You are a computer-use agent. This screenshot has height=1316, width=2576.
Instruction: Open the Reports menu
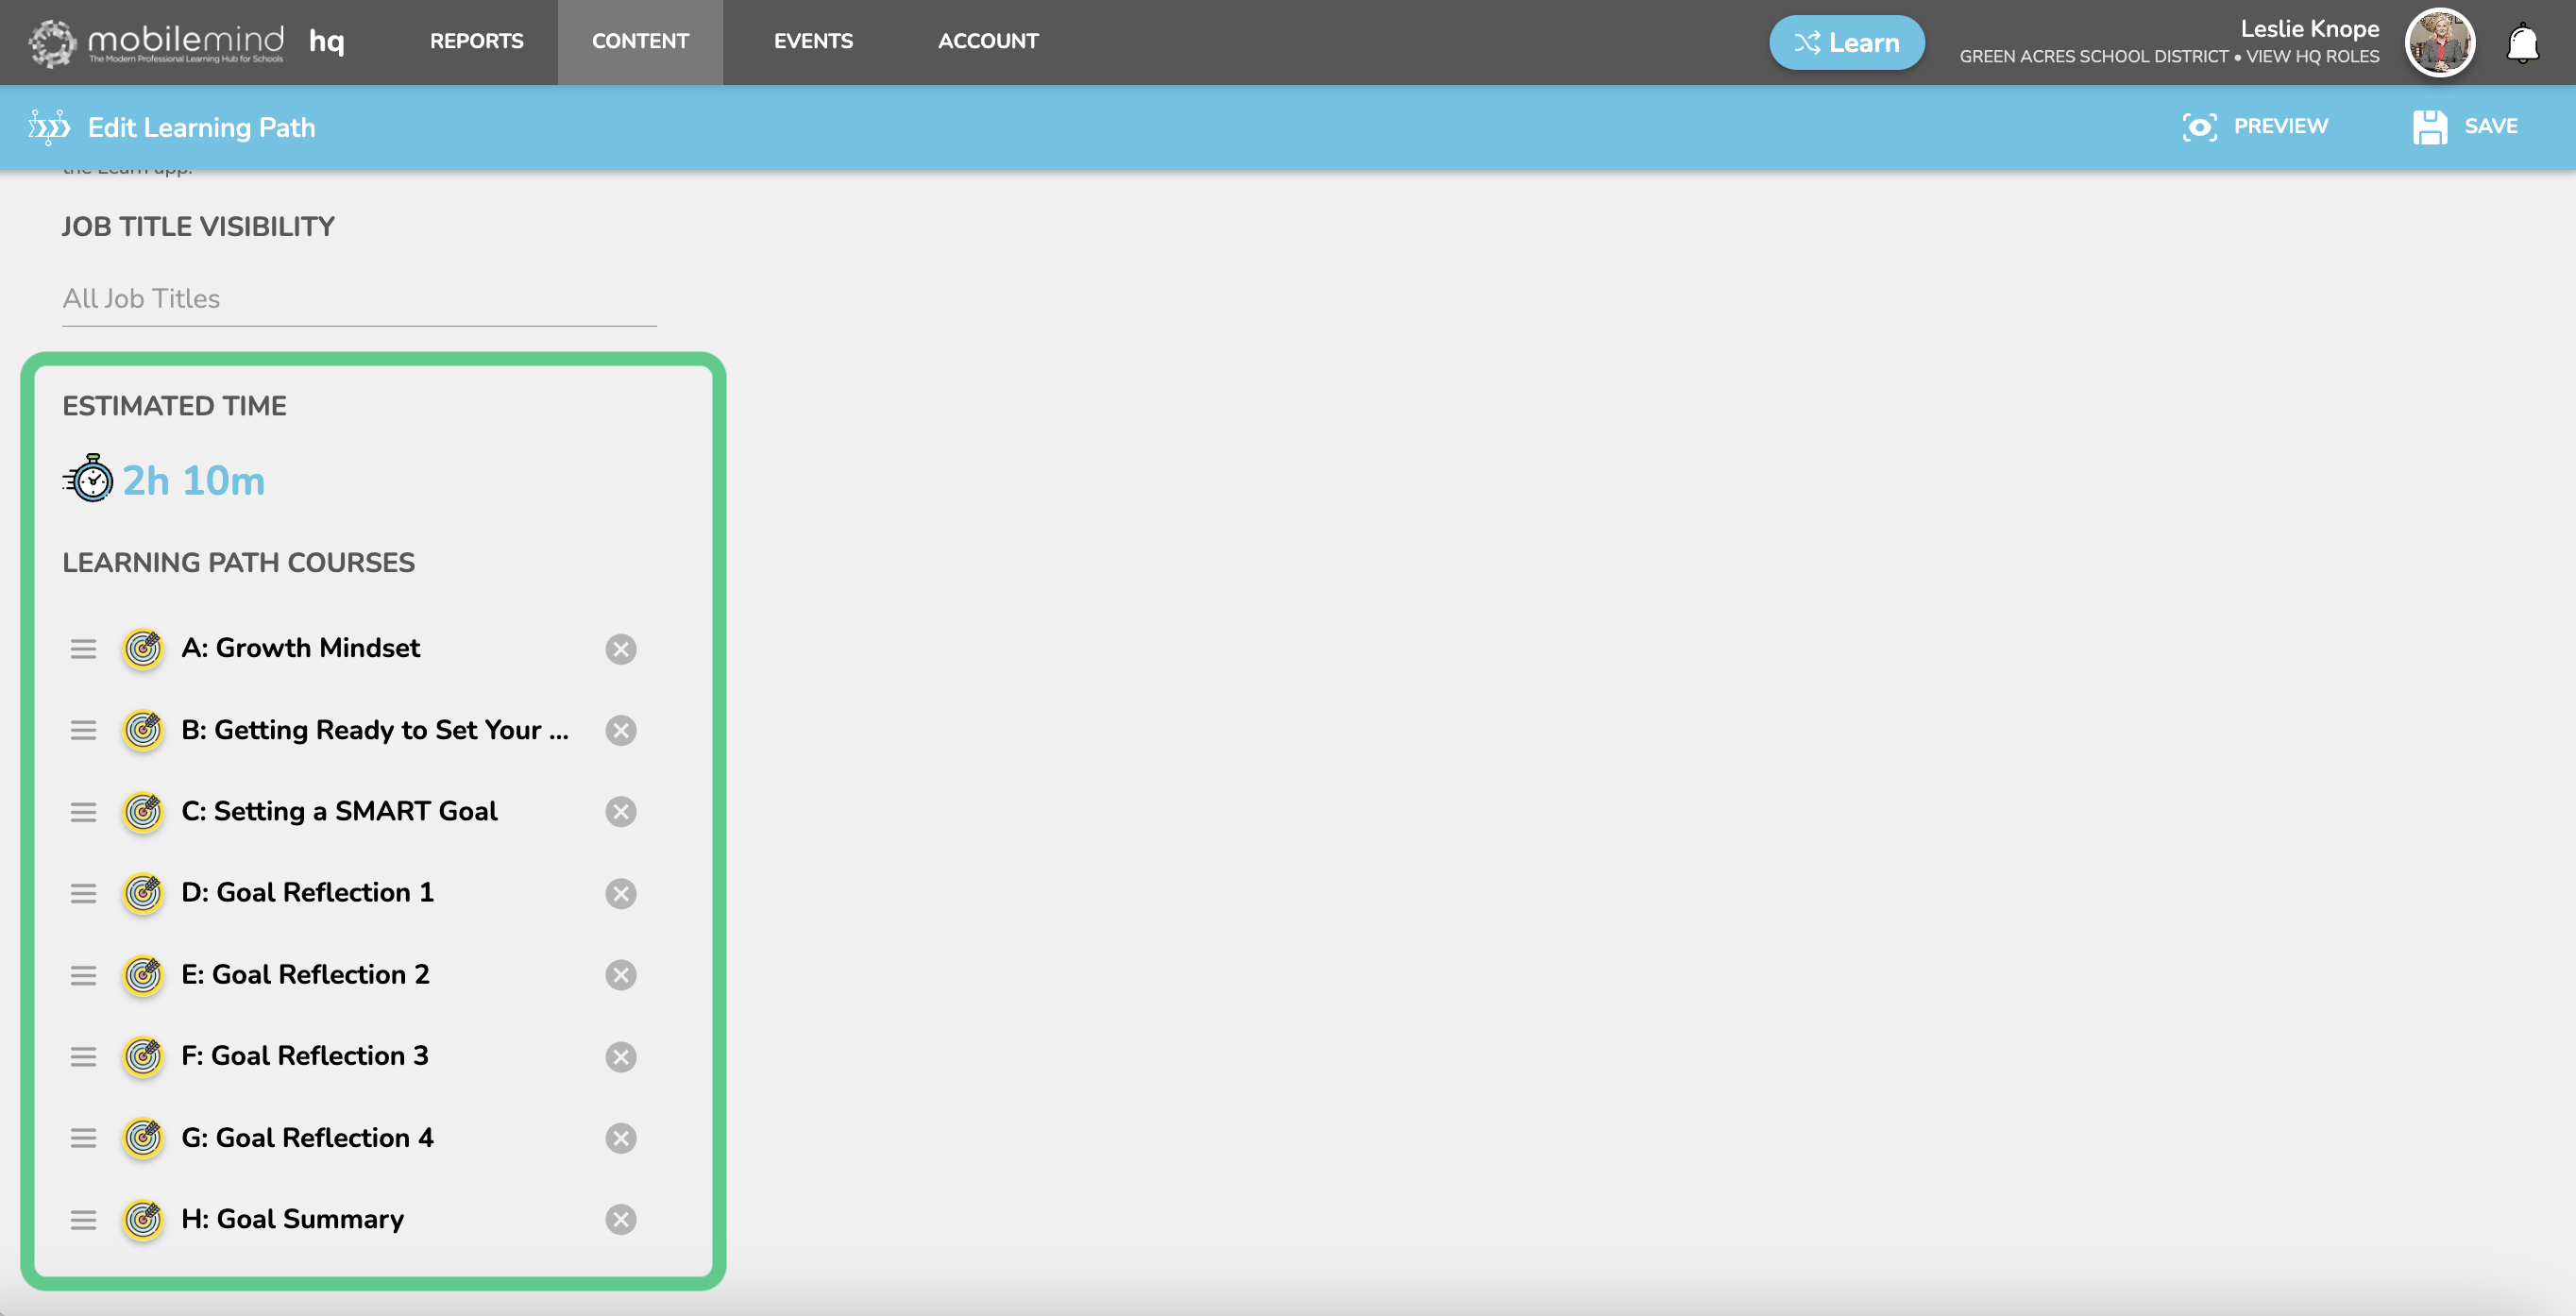(x=476, y=41)
